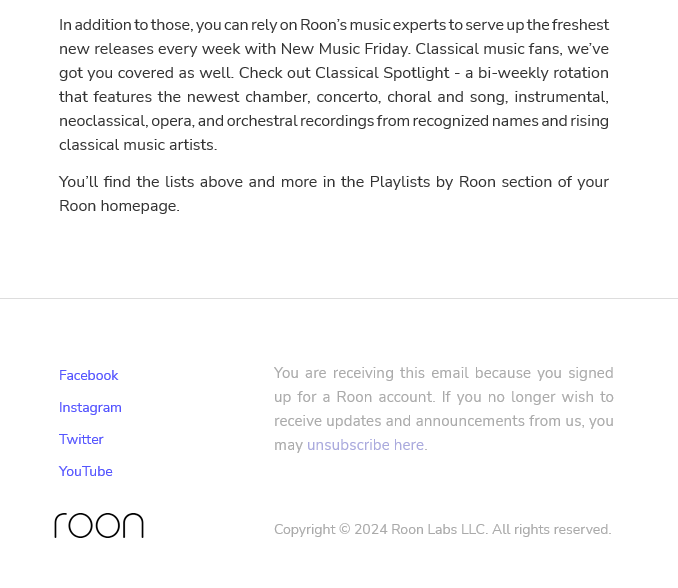The image size is (678, 588).
Task: Click 'Roon Labs LLC' in copyright line
Action: 439,529
